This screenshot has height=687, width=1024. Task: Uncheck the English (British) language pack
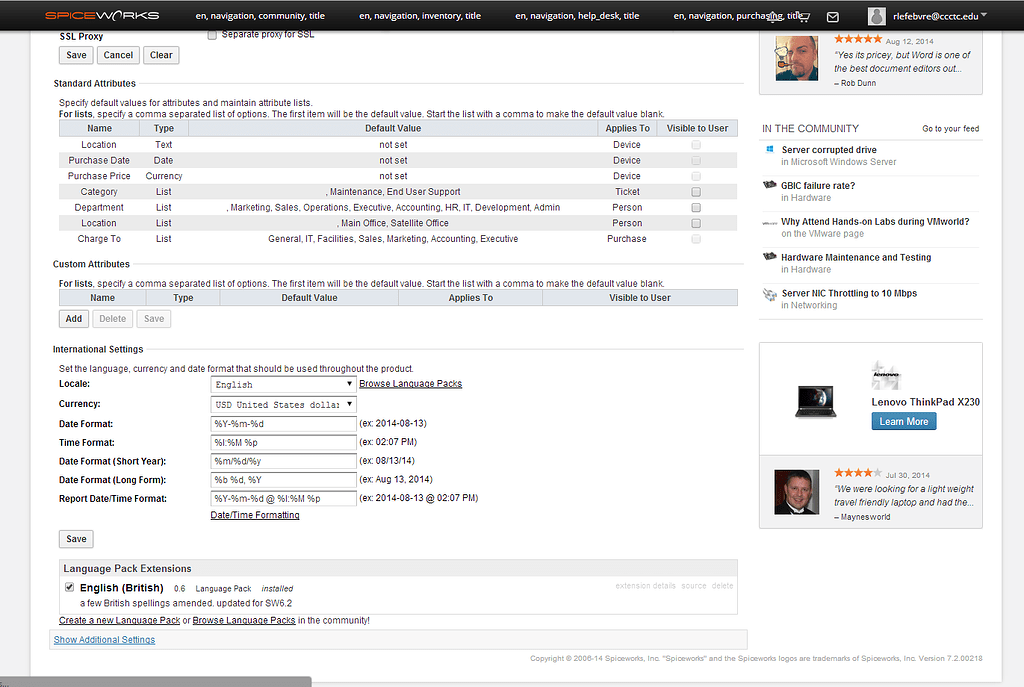[69, 587]
